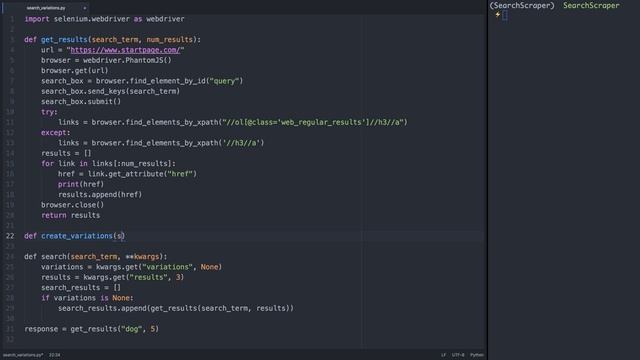This screenshot has height=360, width=640.
Task: Click the '//h3//a' xpath string on line 13
Action: point(241,143)
